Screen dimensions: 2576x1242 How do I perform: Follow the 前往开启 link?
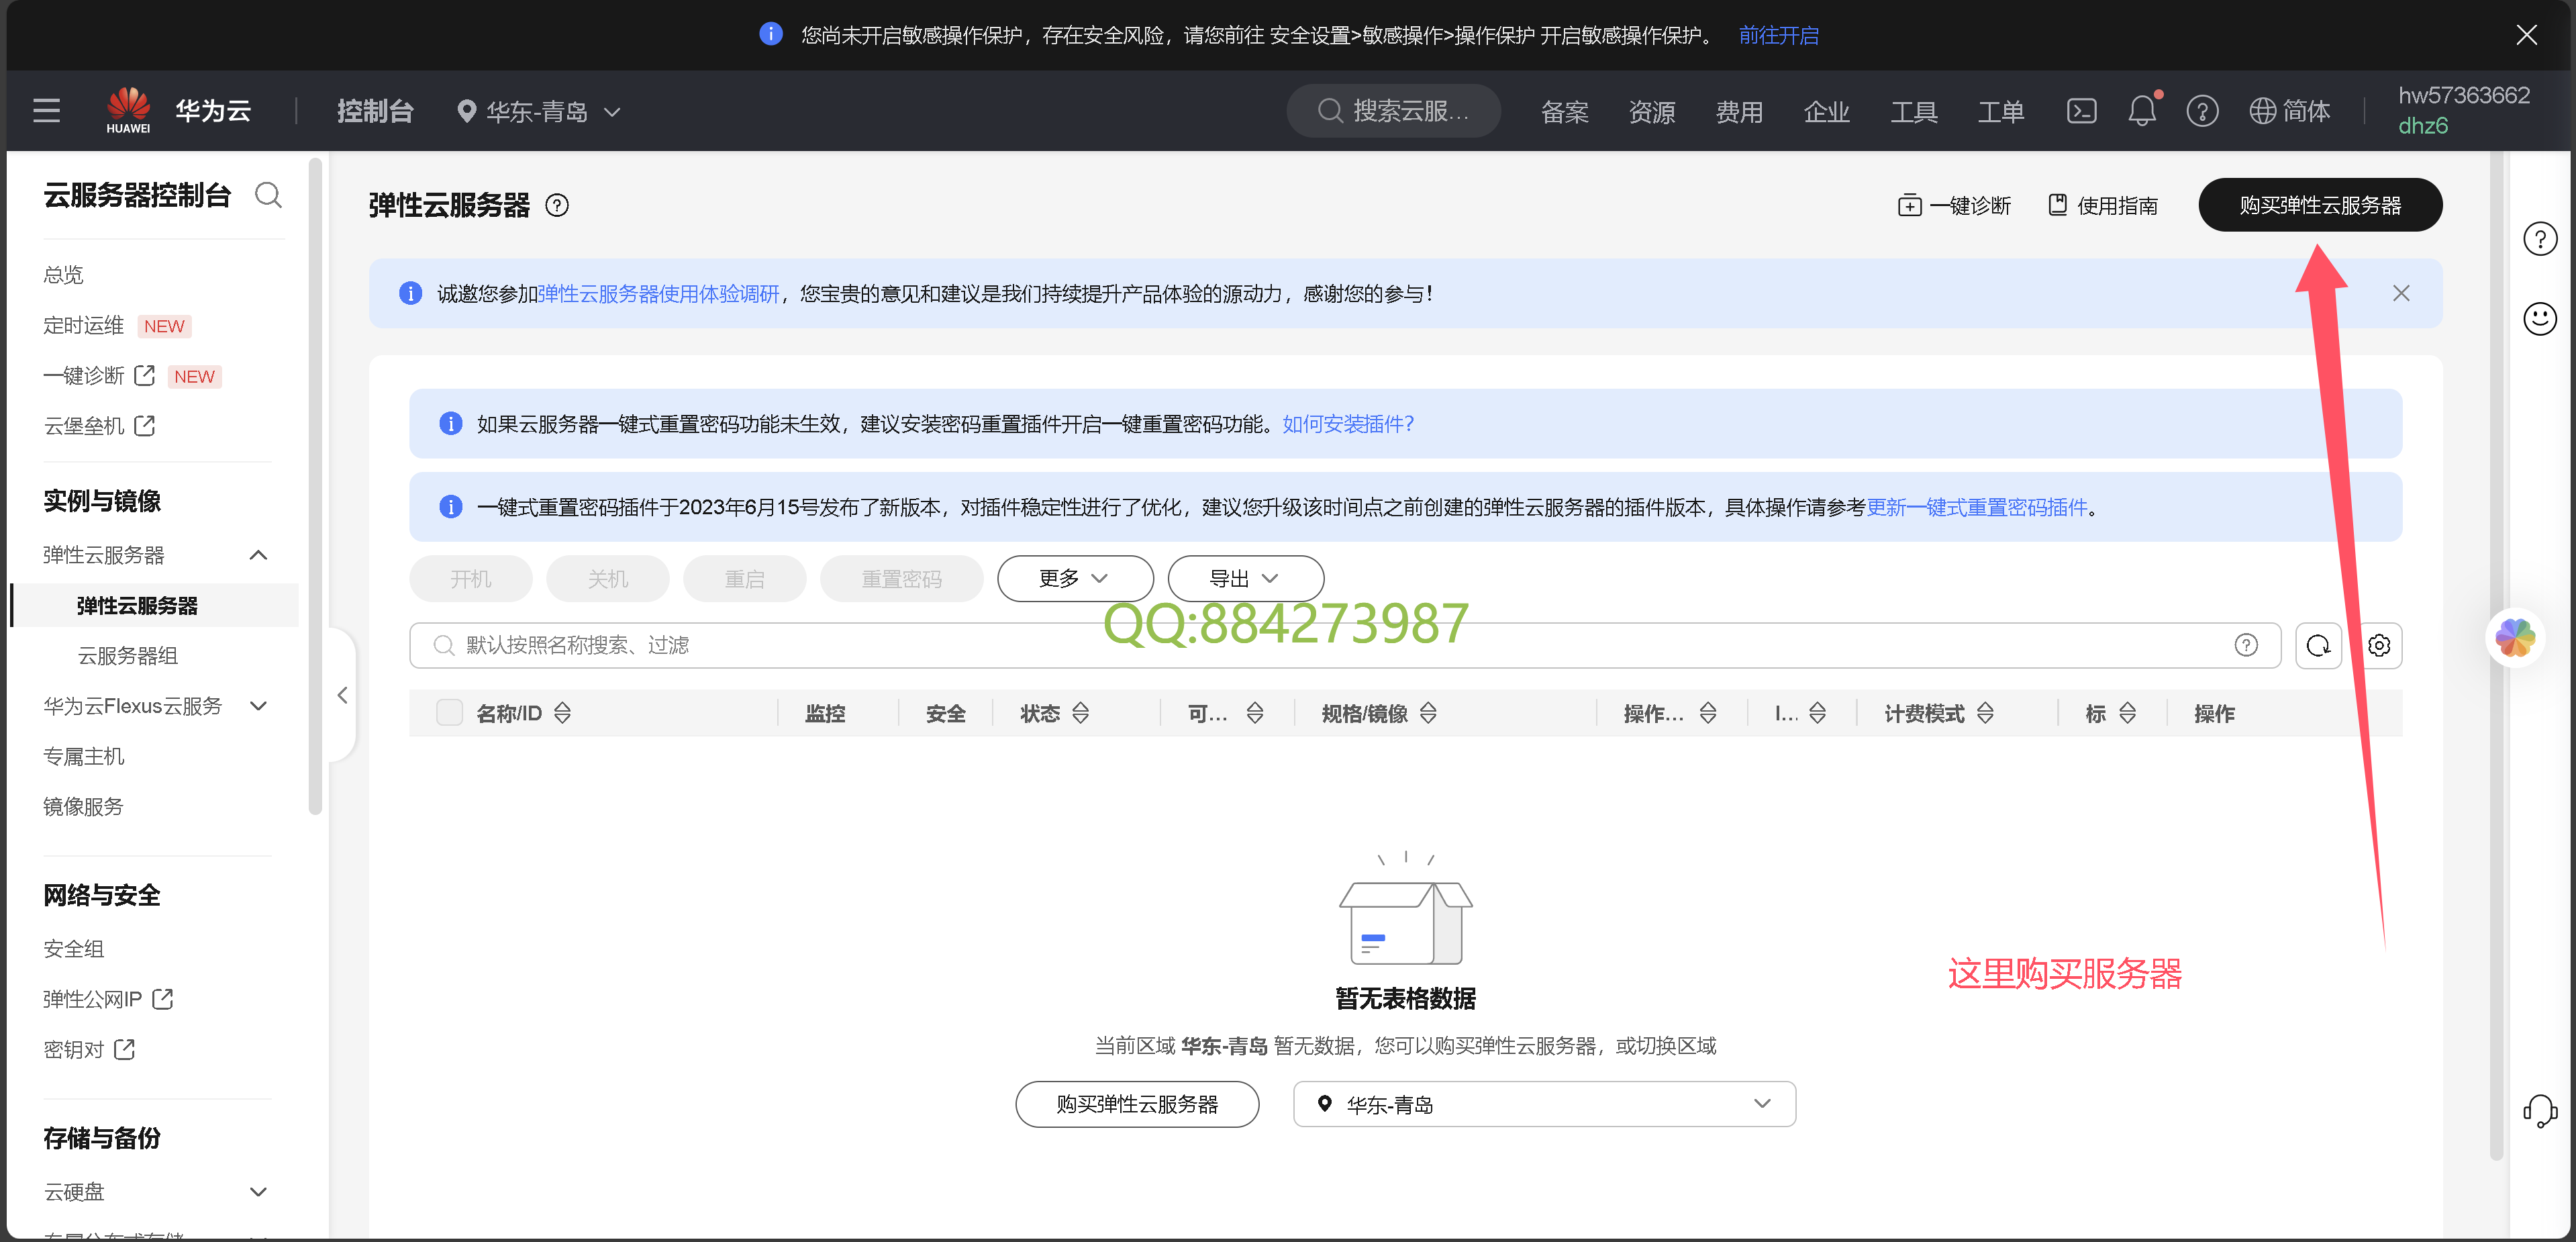click(1778, 35)
